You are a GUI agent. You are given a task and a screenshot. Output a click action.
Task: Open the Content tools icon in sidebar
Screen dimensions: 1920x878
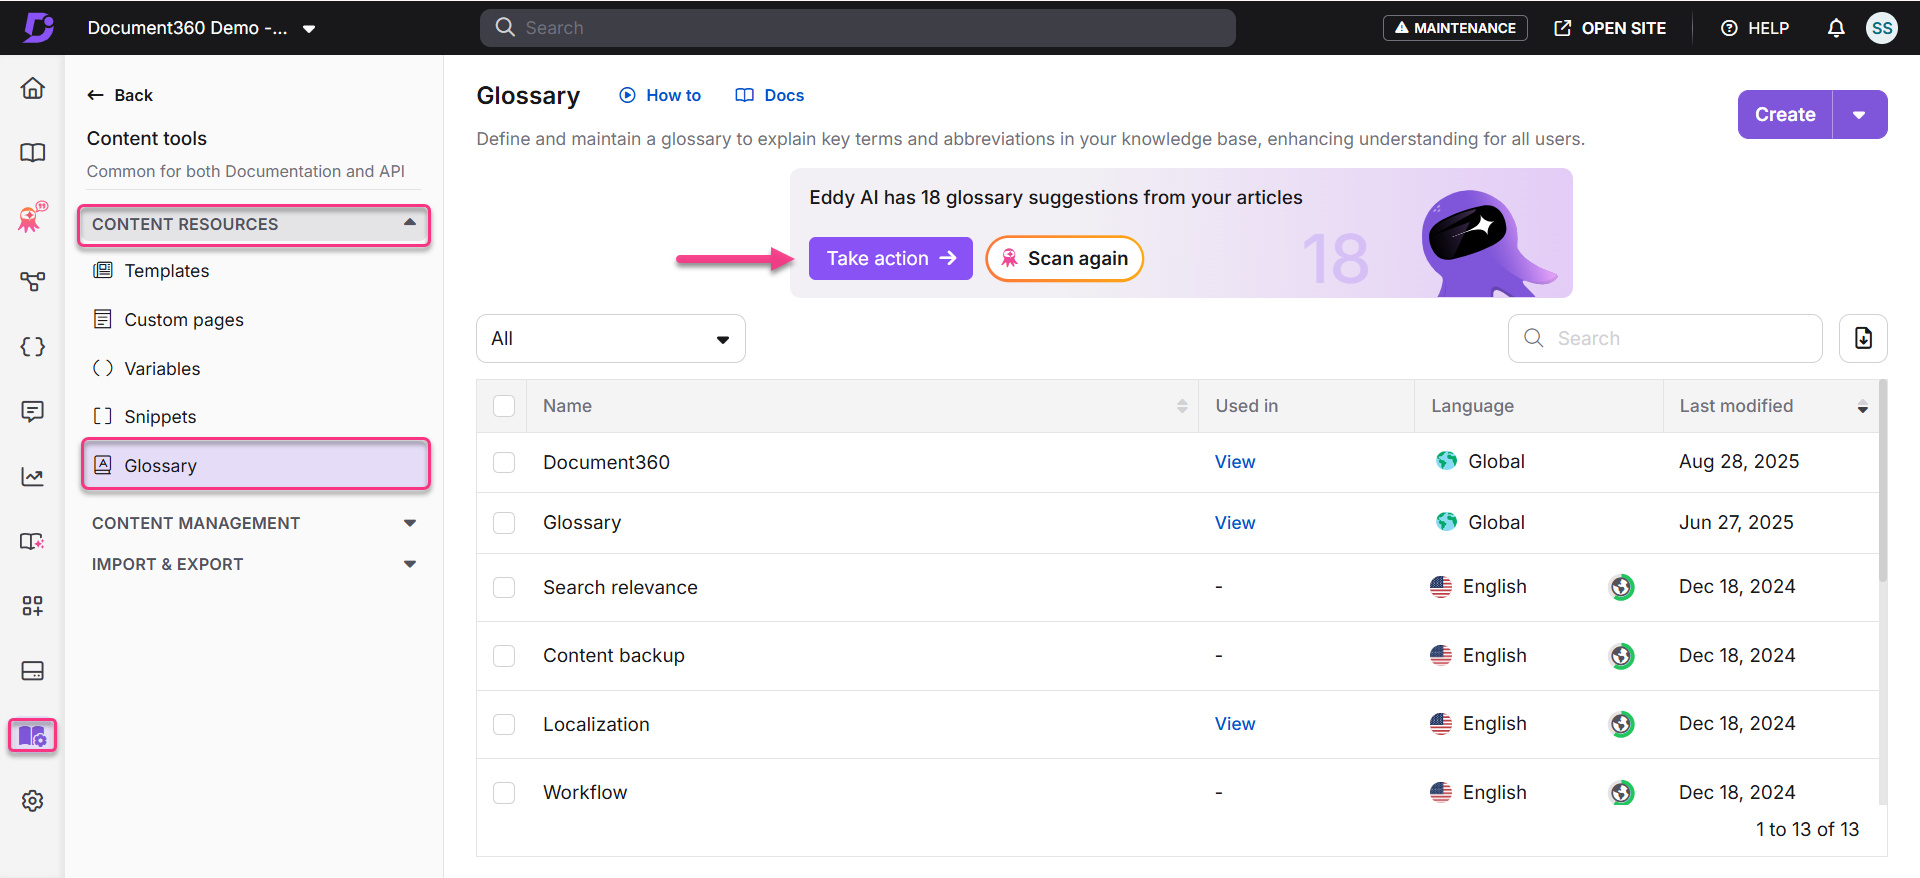[x=32, y=736]
